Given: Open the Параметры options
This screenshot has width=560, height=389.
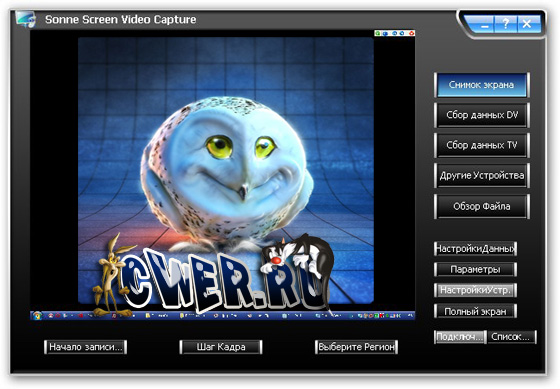Looking at the screenshot, I should pyautogui.click(x=475, y=269).
